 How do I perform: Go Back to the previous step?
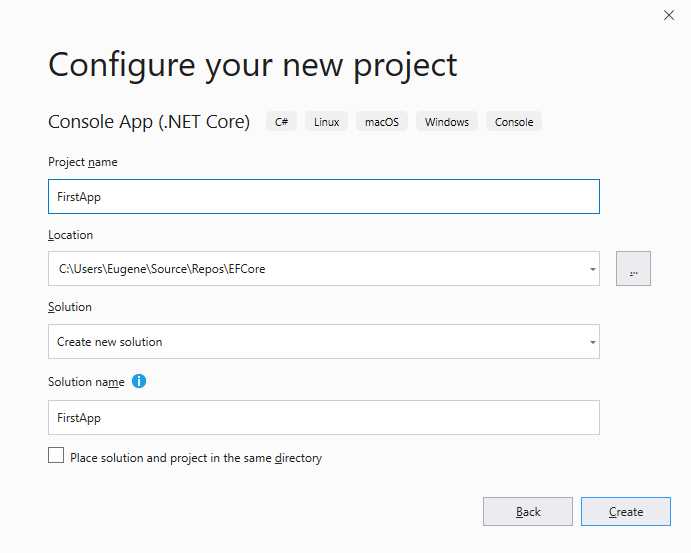click(x=528, y=512)
